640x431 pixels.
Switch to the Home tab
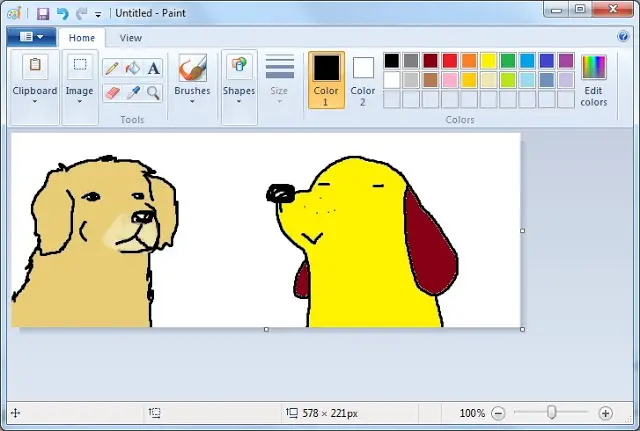click(82, 38)
